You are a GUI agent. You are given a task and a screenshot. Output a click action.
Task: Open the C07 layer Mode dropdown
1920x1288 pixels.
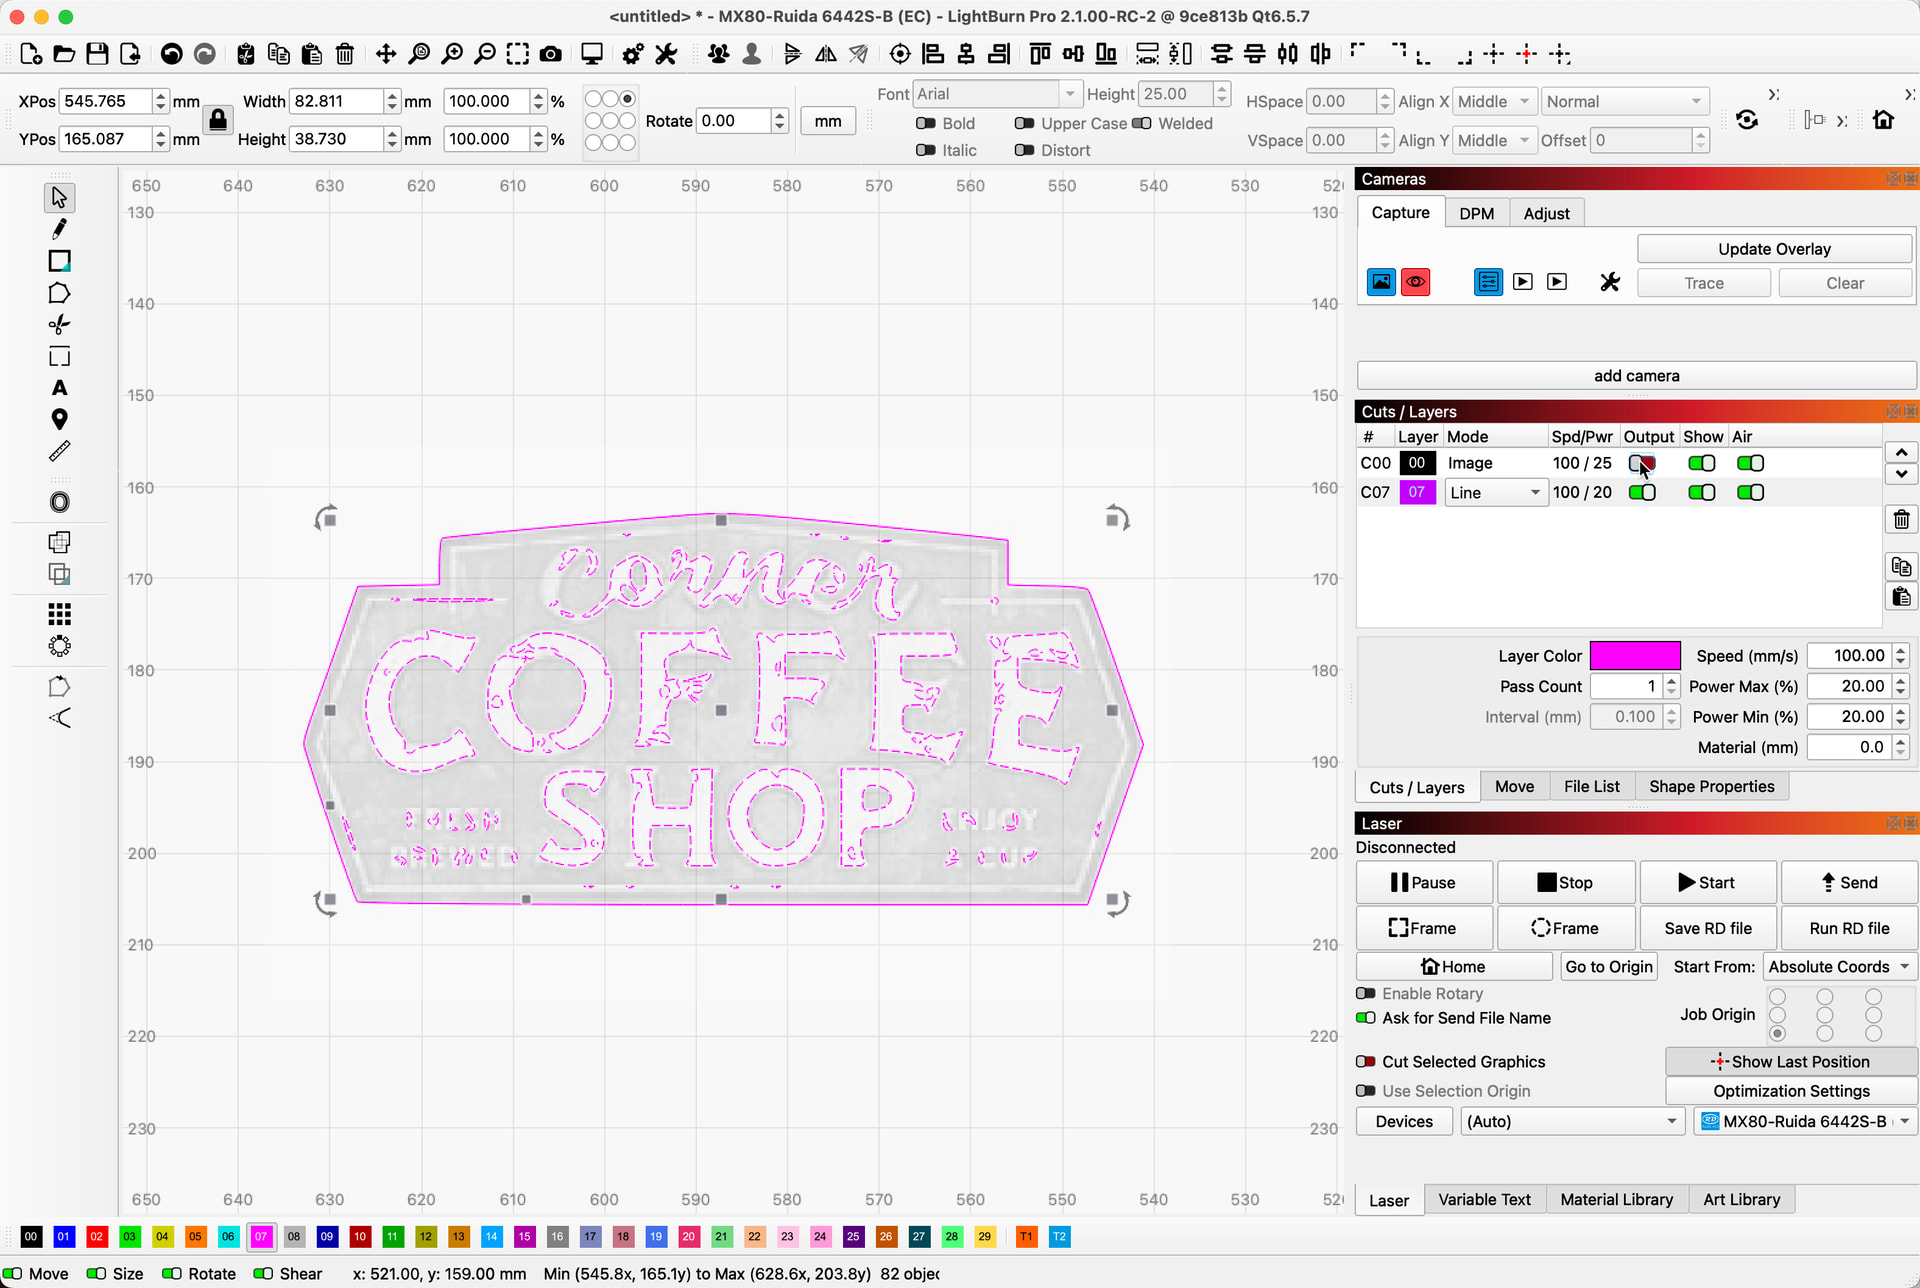(x=1495, y=492)
